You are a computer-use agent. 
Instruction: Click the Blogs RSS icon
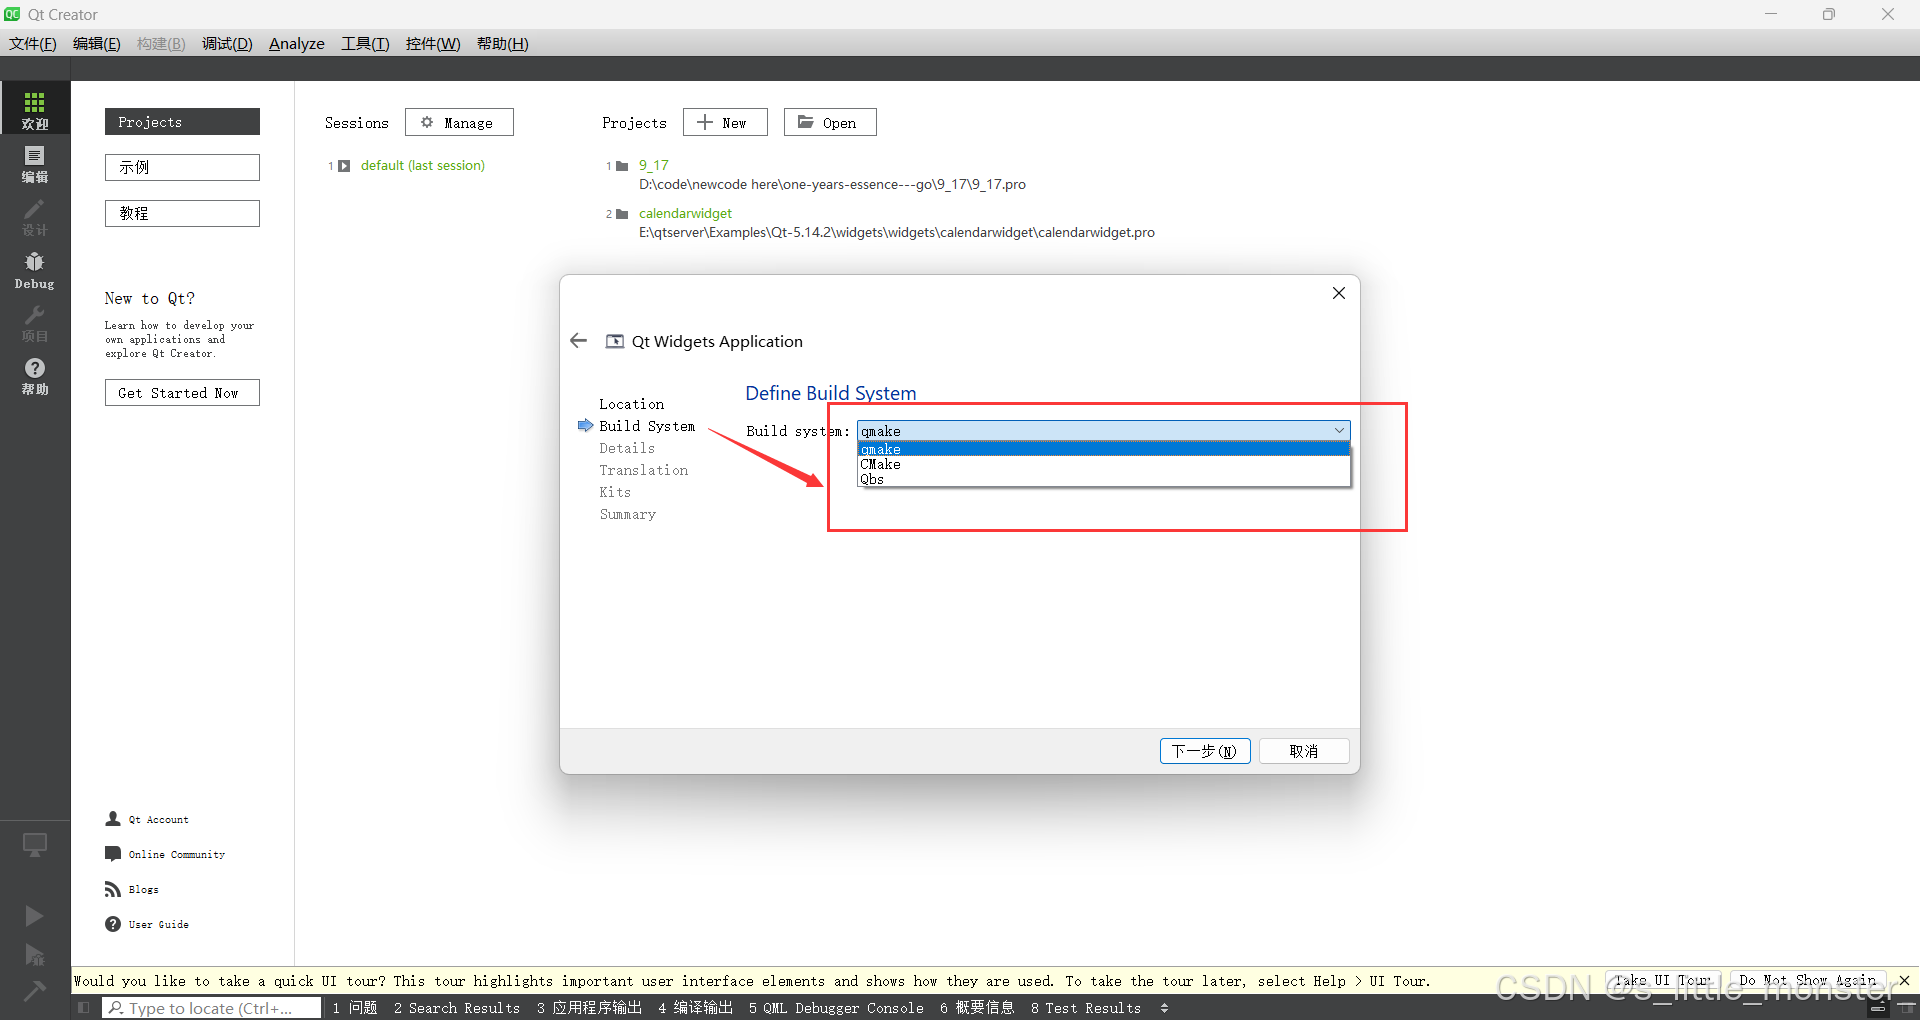[113, 889]
